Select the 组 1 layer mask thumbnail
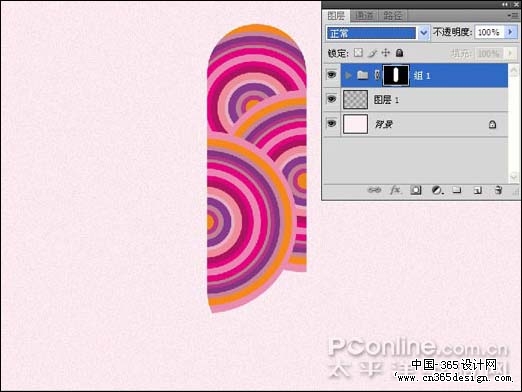 (x=396, y=75)
